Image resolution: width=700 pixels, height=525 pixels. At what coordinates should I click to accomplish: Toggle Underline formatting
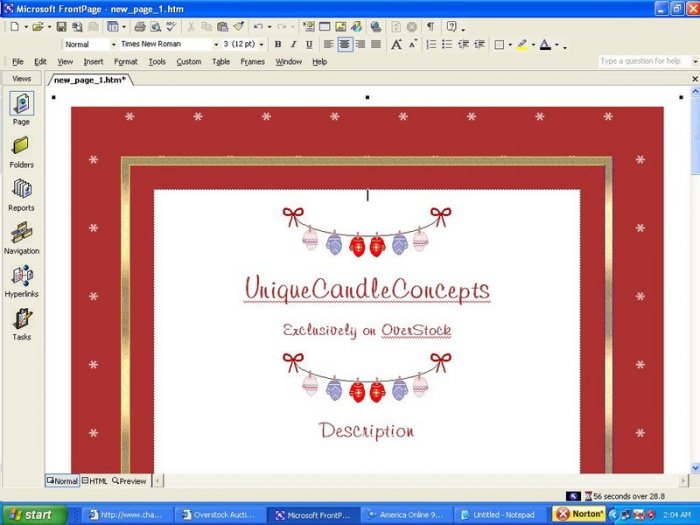click(309, 44)
